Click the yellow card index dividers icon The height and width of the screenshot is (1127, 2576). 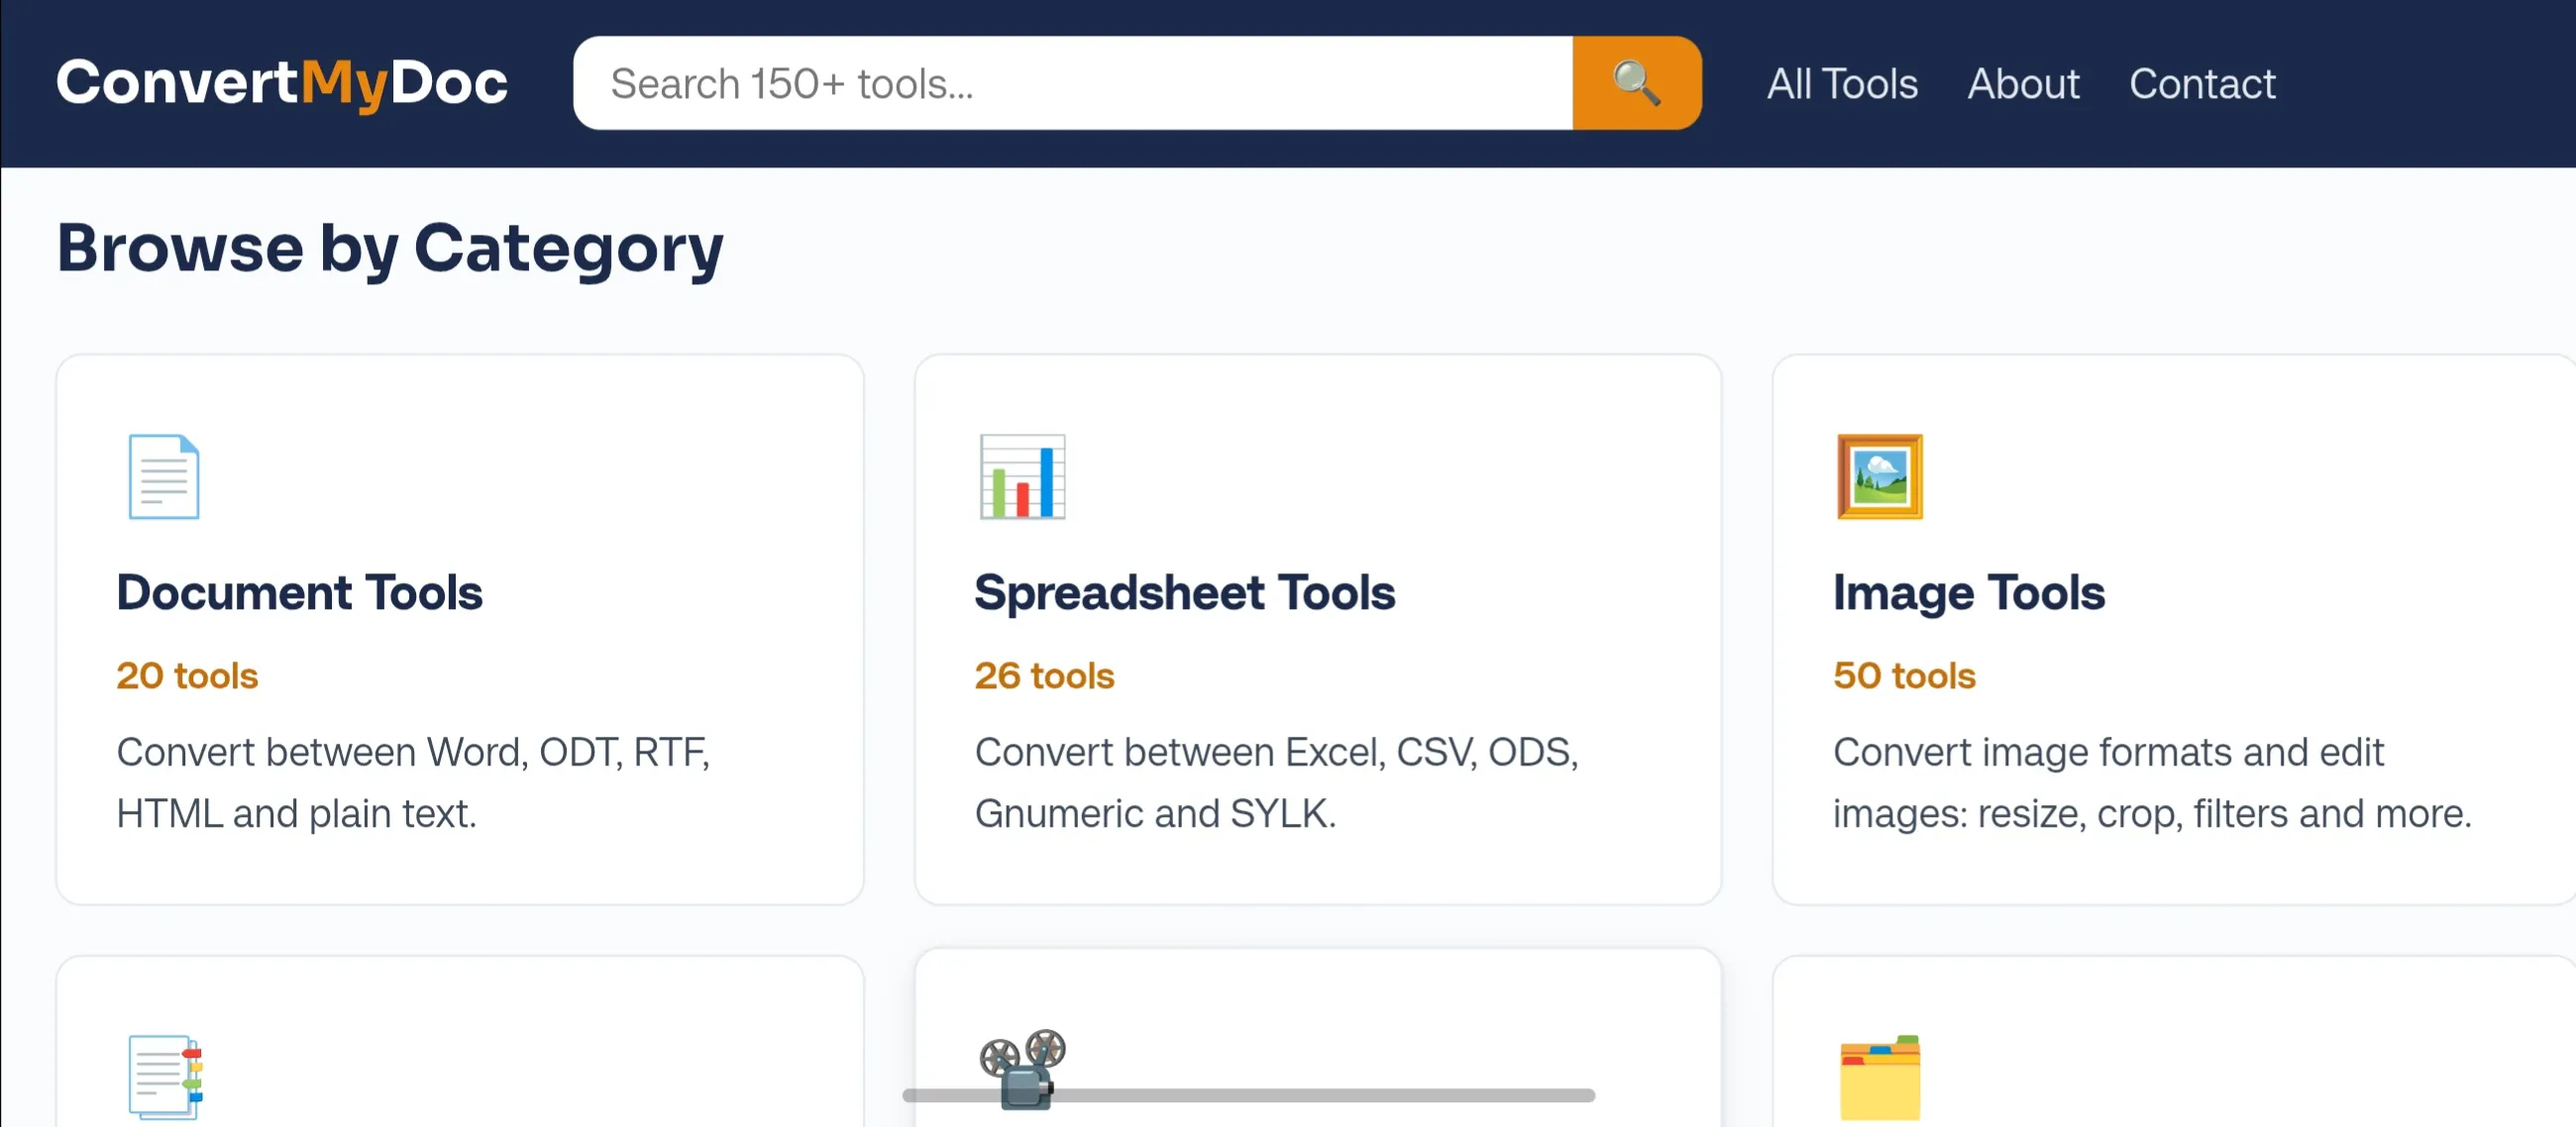tap(1880, 1077)
